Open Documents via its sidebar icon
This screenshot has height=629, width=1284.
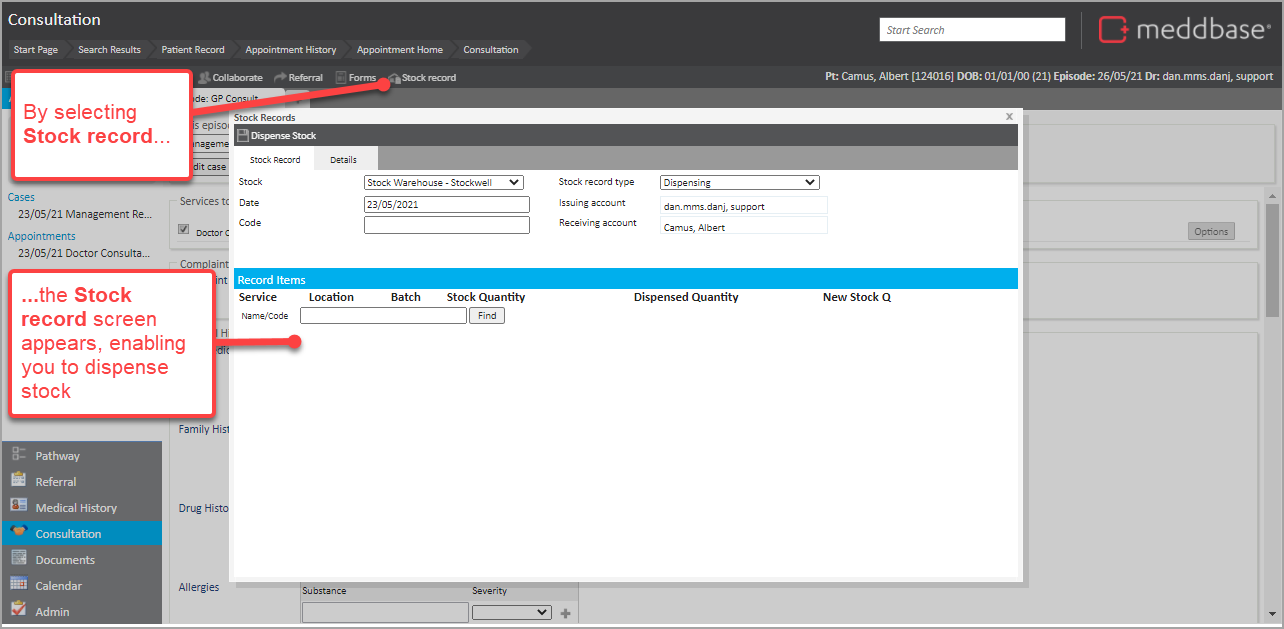point(19,559)
